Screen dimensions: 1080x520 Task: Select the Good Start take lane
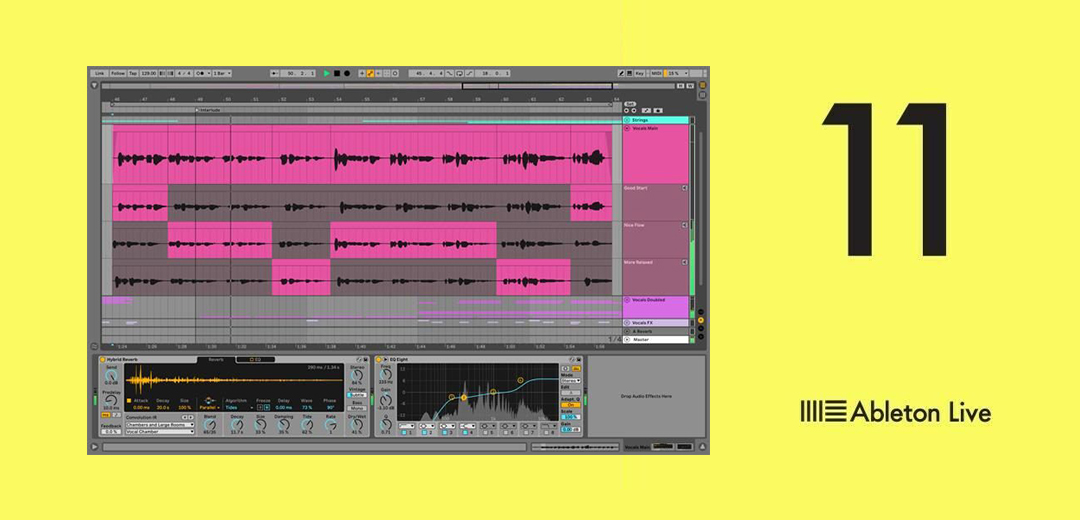coord(655,202)
